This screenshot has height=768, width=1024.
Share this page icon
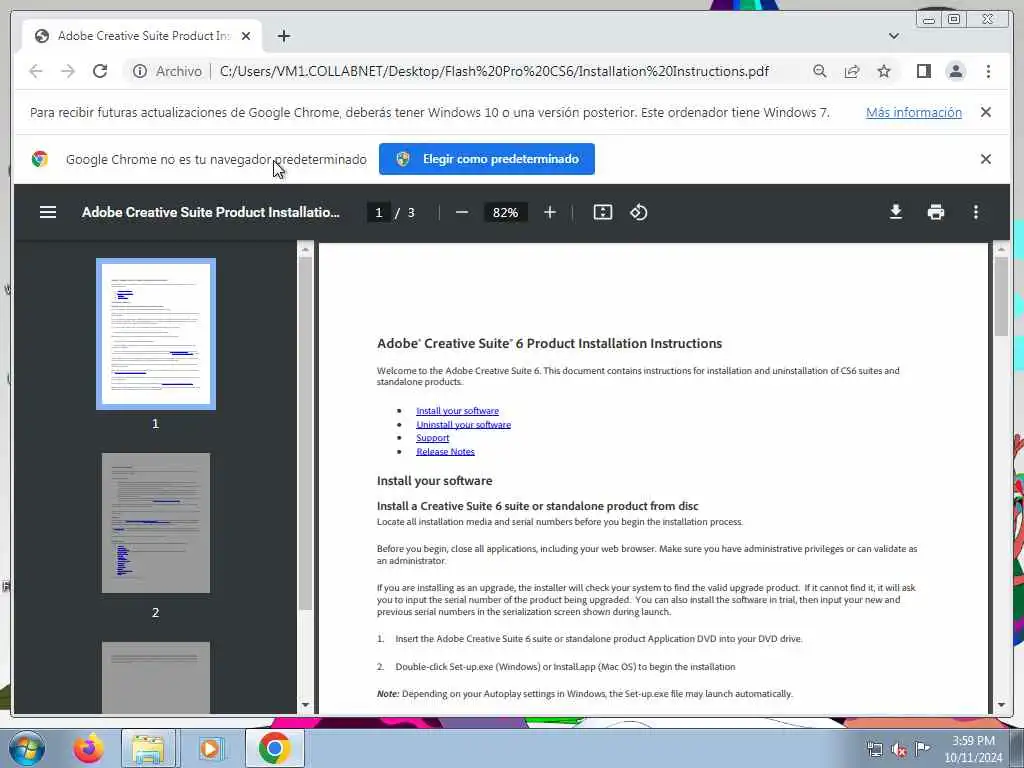coord(852,71)
